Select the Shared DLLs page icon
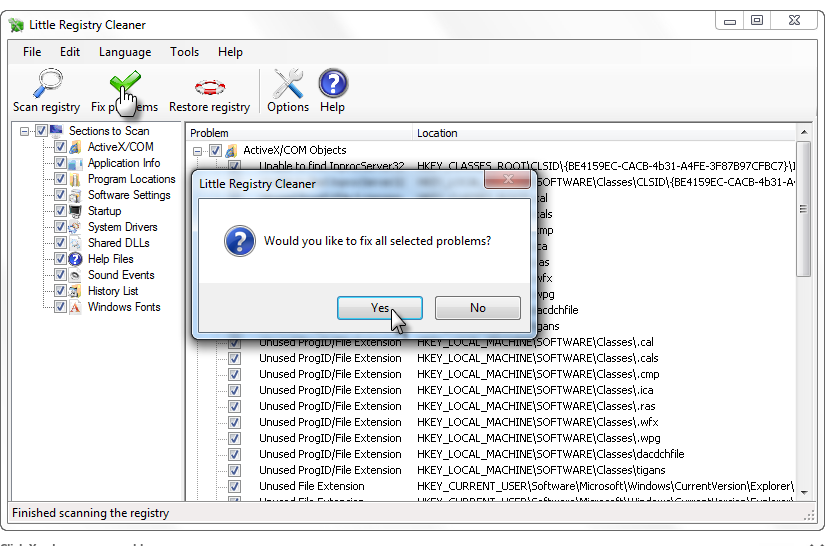This screenshot has height=546, width=826. (75, 243)
